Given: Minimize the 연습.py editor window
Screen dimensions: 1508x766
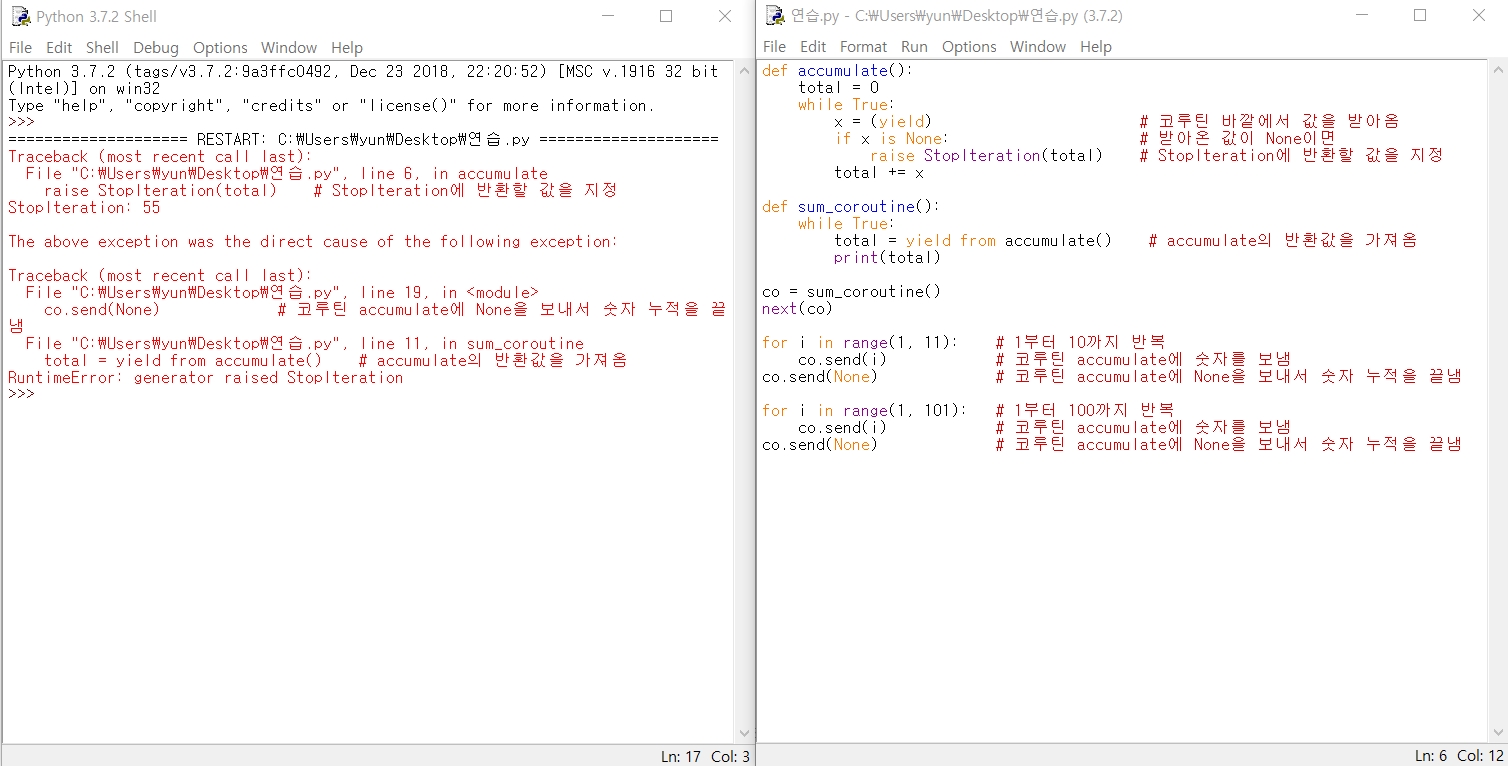Looking at the screenshot, I should (1361, 16).
